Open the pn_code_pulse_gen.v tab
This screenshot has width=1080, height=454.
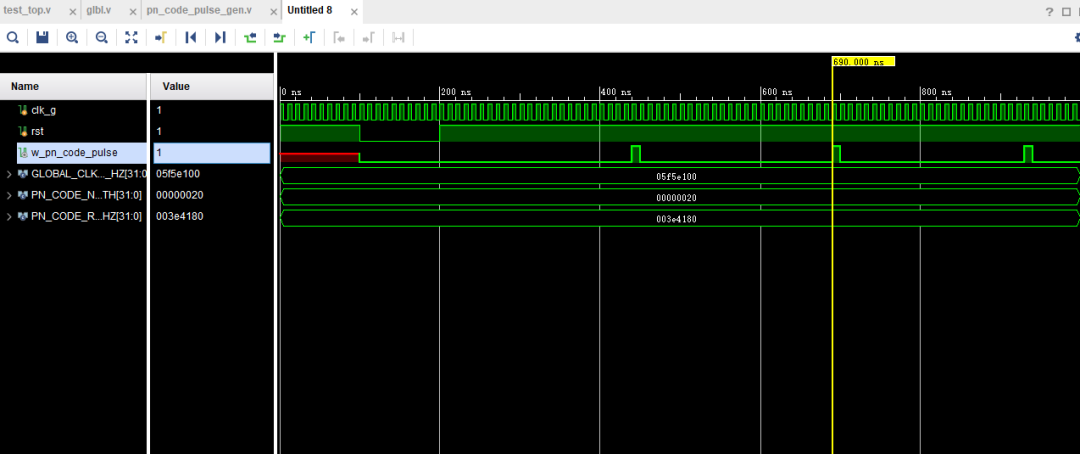199,10
